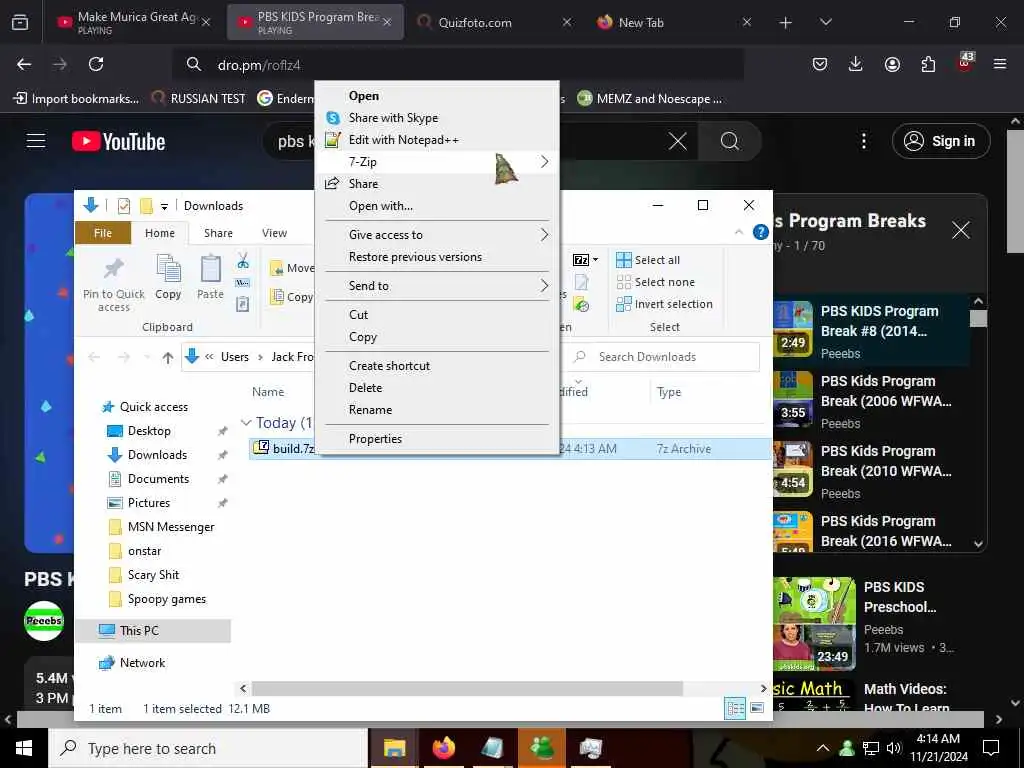
Task: Open Explorer help question mark icon
Action: (x=760, y=232)
